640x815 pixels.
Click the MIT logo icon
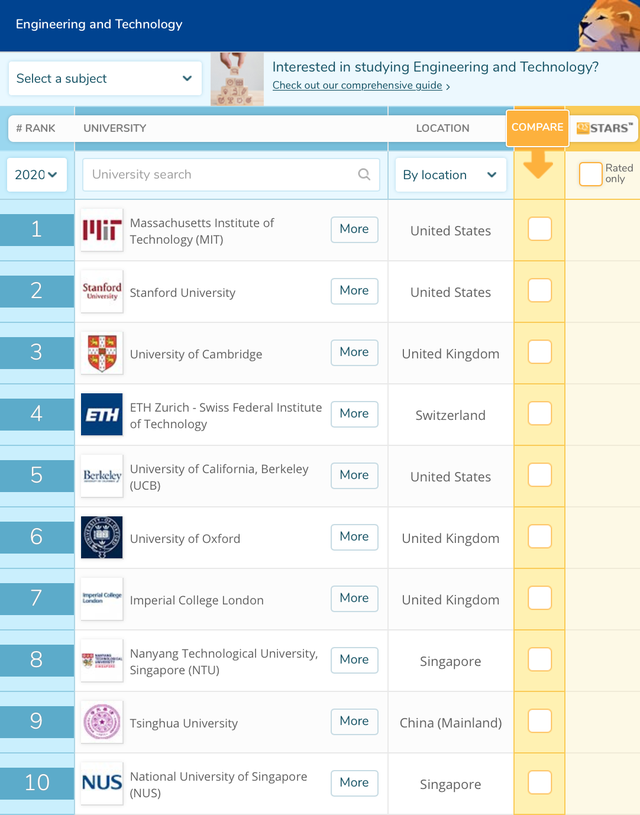coord(102,230)
